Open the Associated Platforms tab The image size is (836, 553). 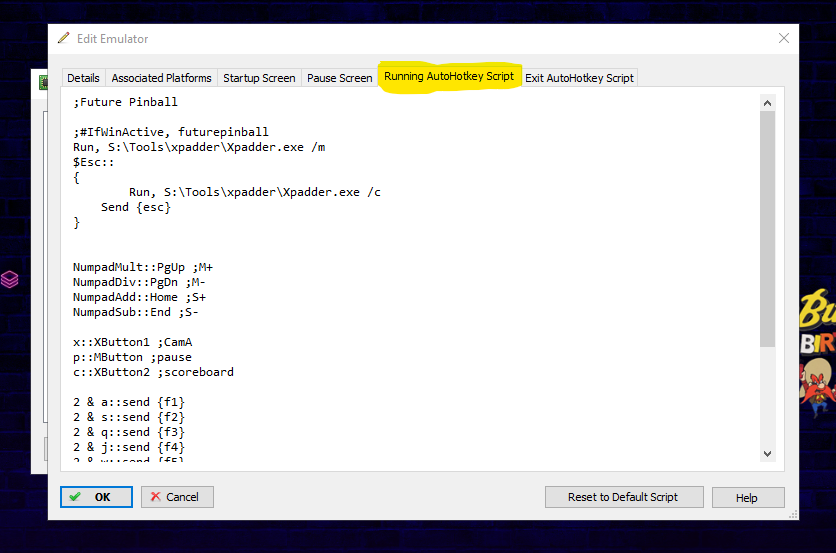pos(161,78)
